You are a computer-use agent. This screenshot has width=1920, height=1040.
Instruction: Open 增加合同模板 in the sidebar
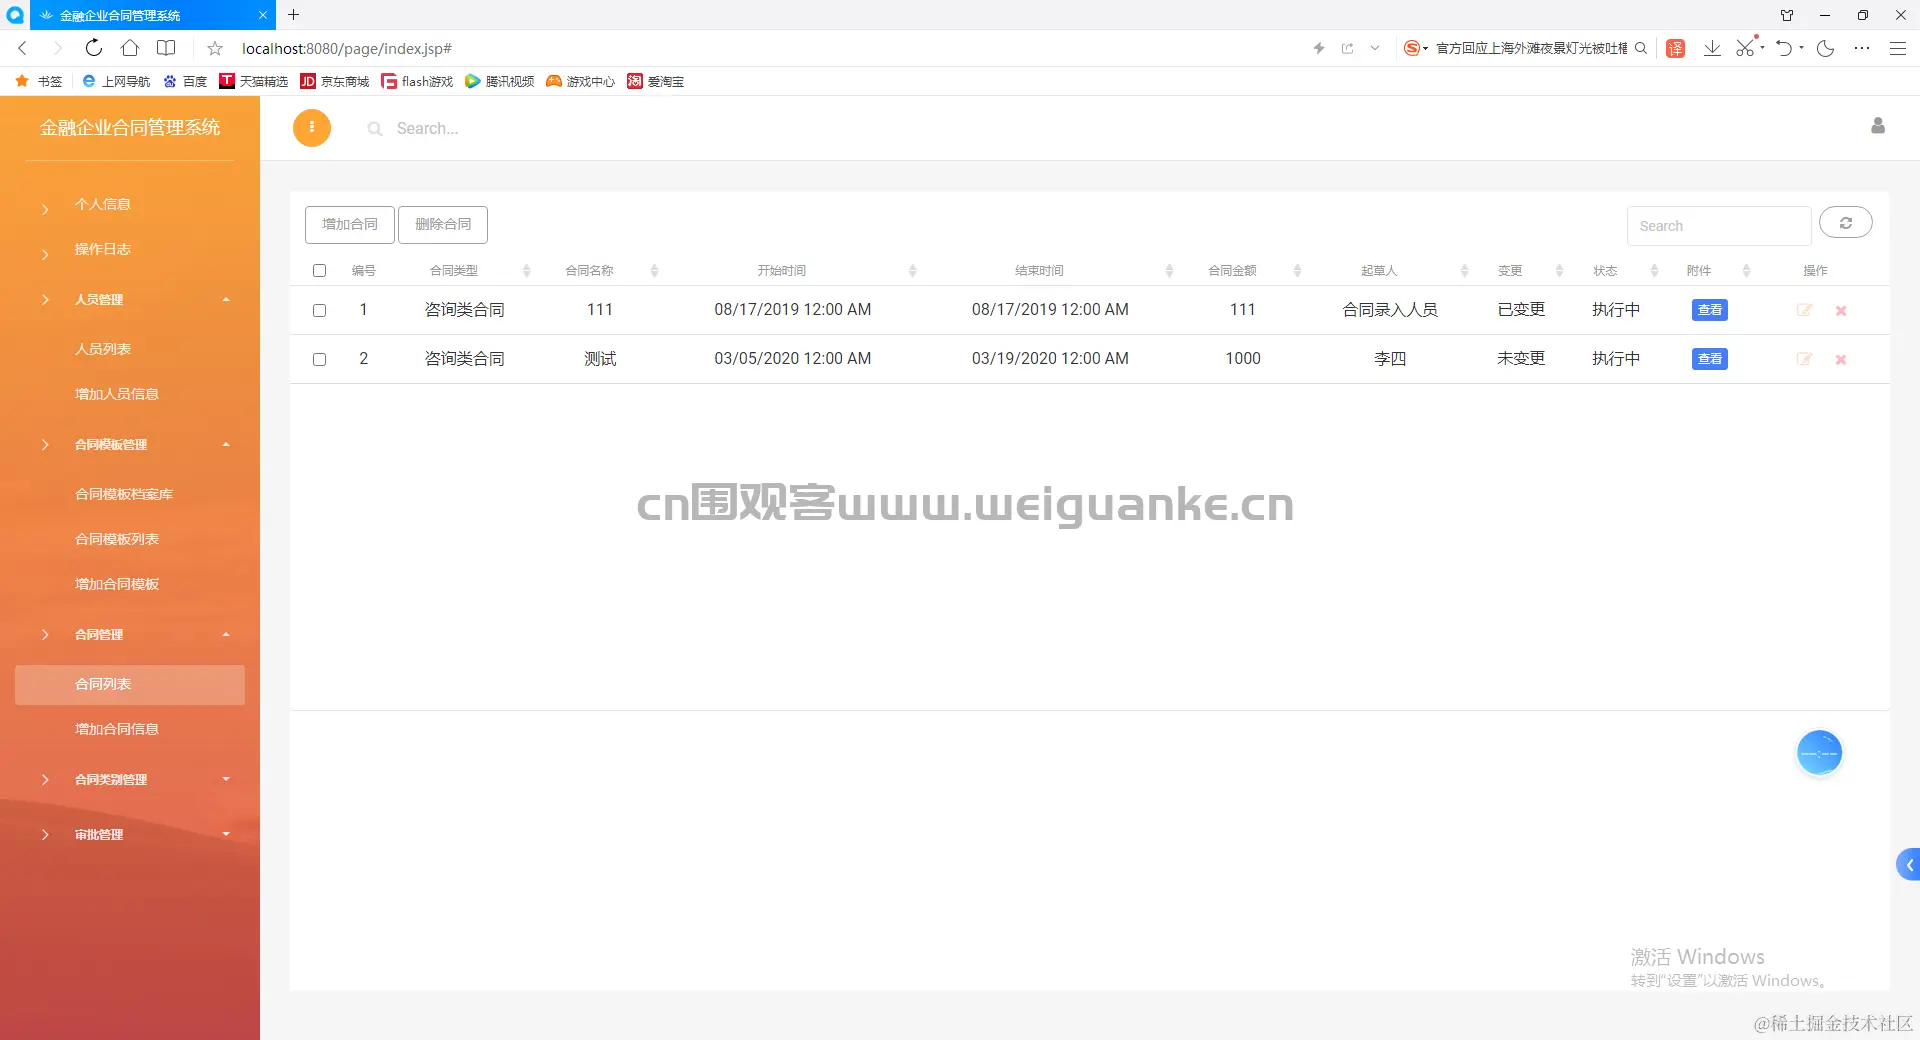pos(116,584)
